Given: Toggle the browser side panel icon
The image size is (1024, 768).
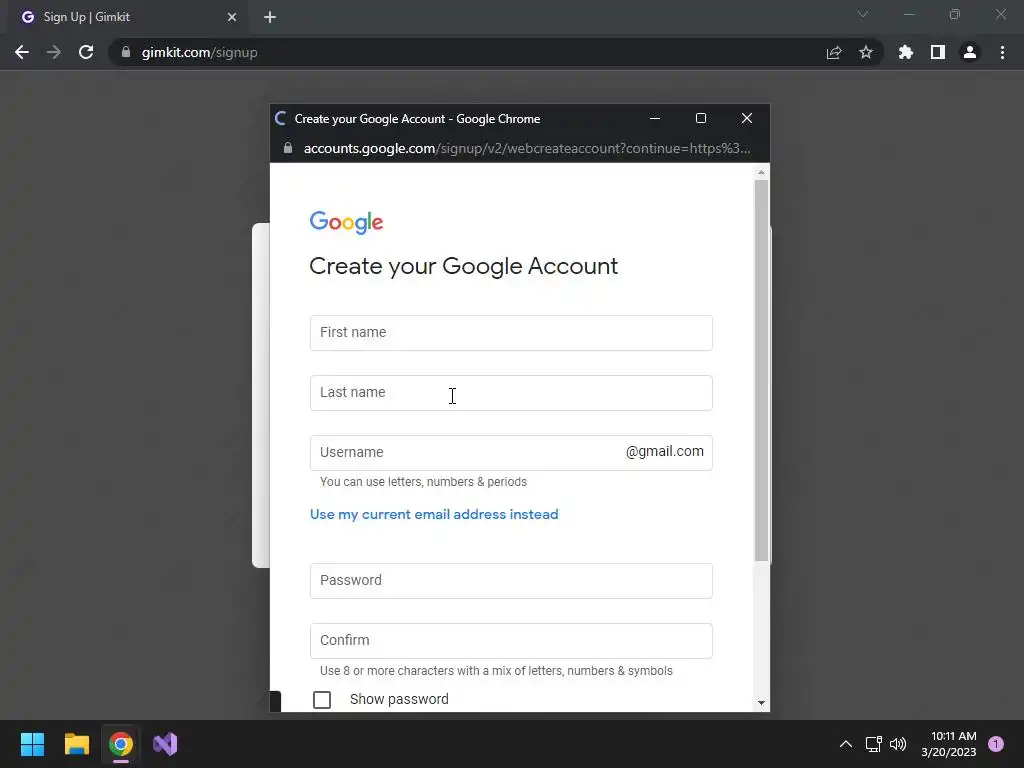Looking at the screenshot, I should [938, 52].
